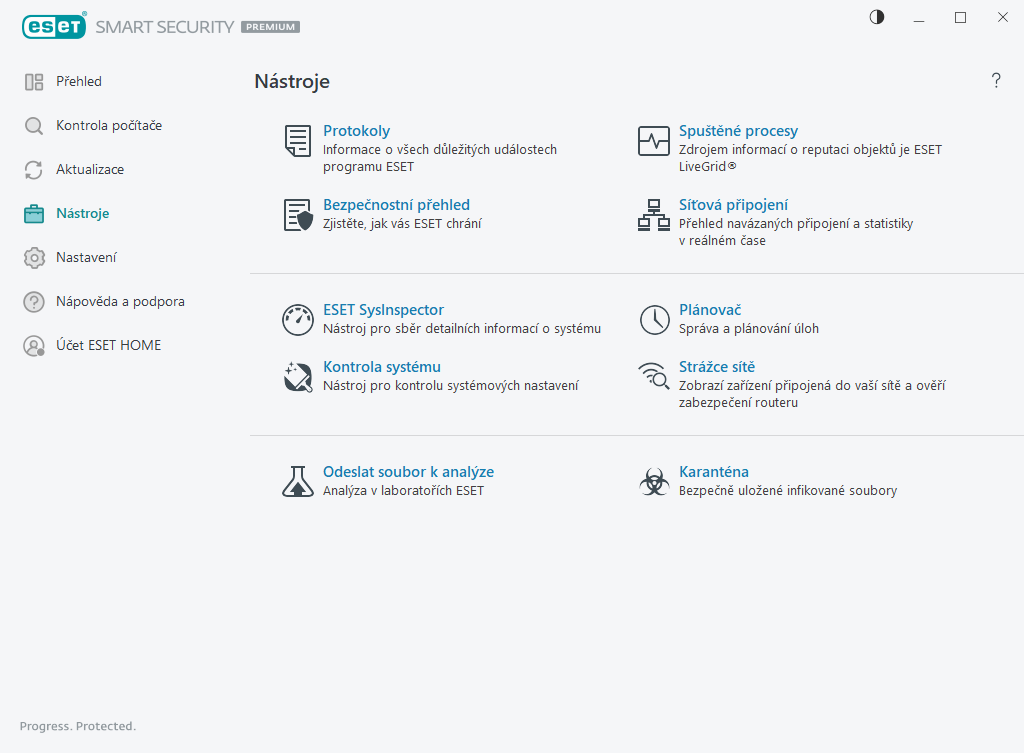1024x753 pixels.
Task: Click the Protokoly document icon
Action: (297, 141)
